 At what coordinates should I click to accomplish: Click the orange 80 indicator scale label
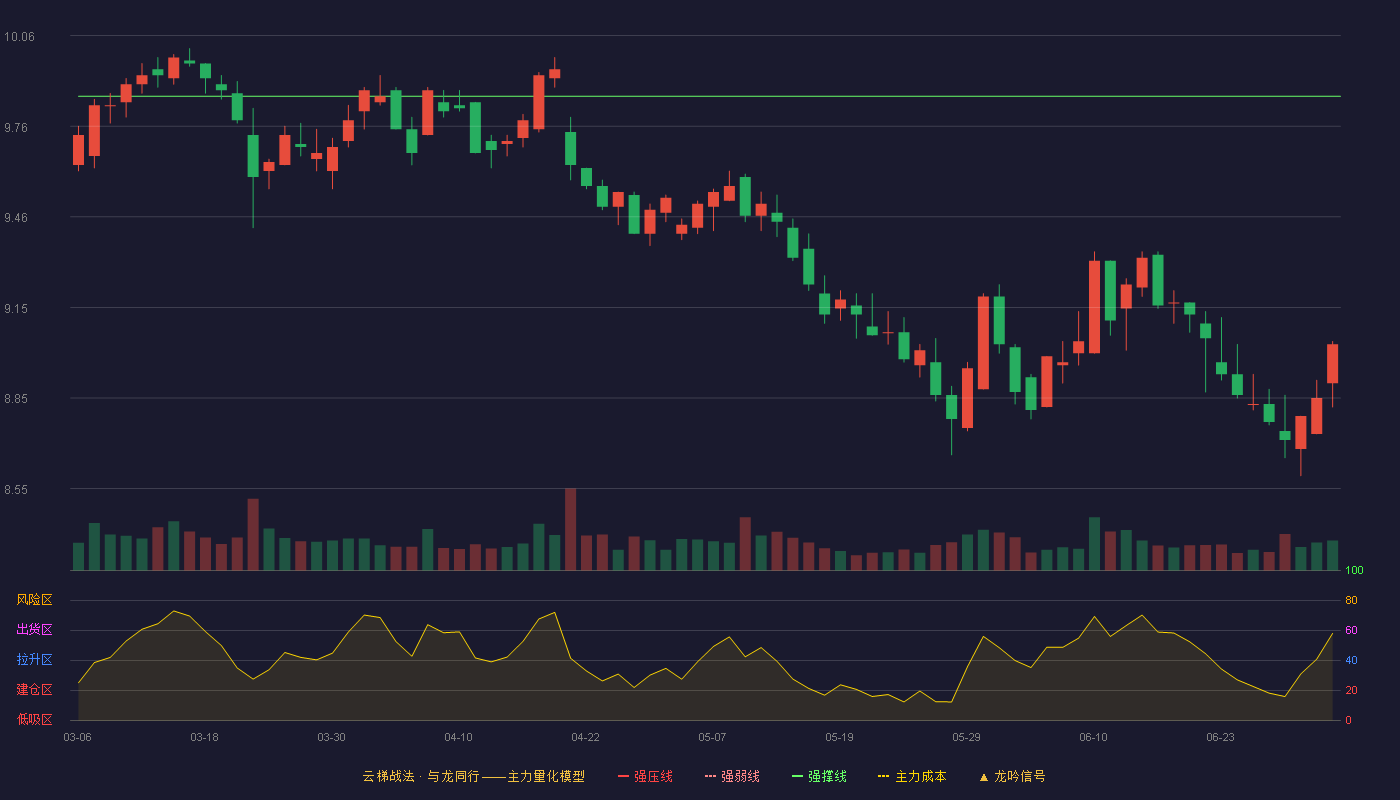tap(1351, 600)
